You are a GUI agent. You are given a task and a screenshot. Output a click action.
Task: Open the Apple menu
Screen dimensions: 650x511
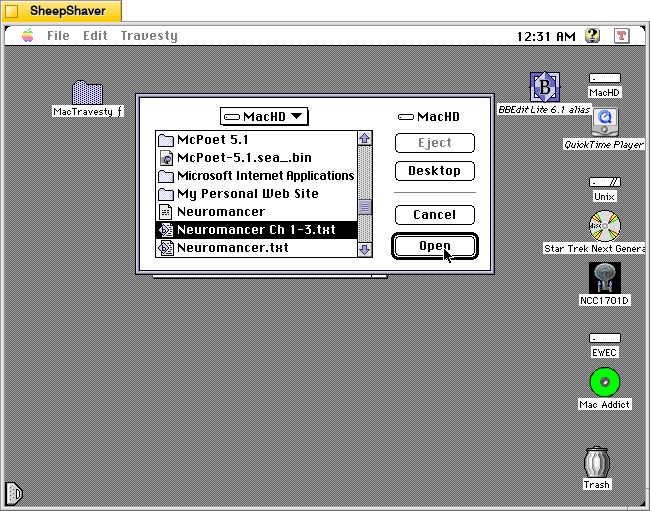point(28,36)
